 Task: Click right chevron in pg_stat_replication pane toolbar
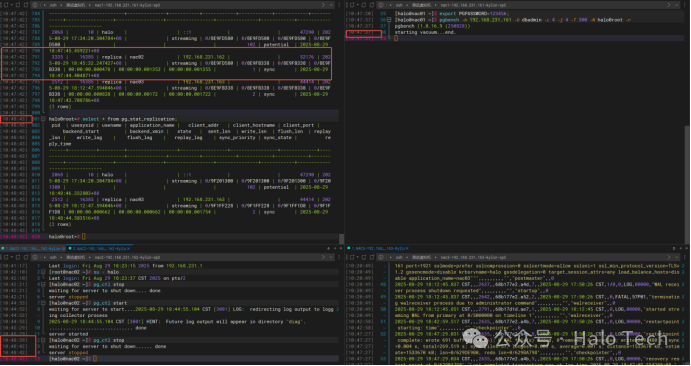pyautogui.click(x=323, y=5)
